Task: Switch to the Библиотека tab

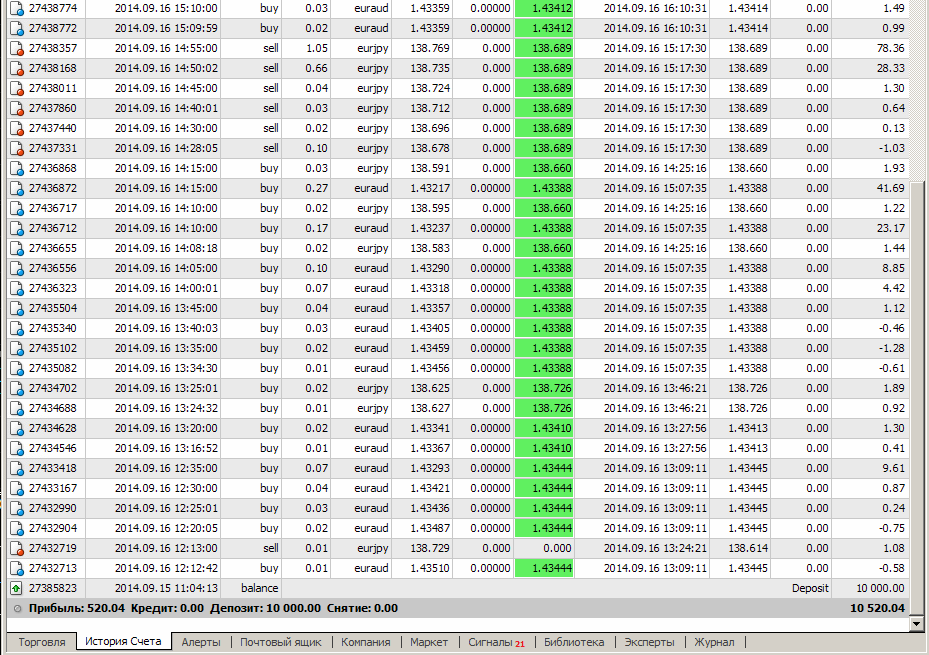Action: 574,642
